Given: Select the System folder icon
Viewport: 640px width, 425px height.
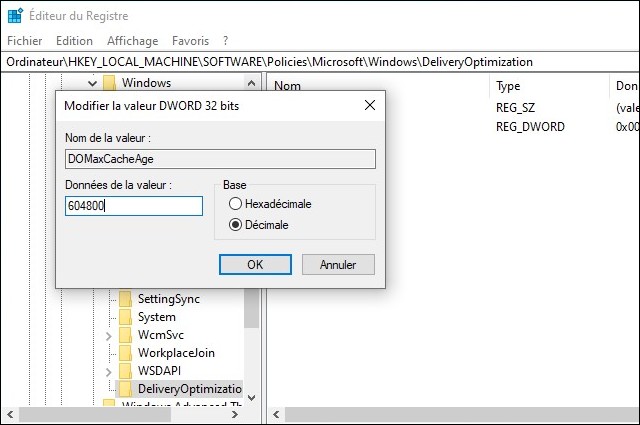Looking at the screenshot, I should click(x=125, y=317).
